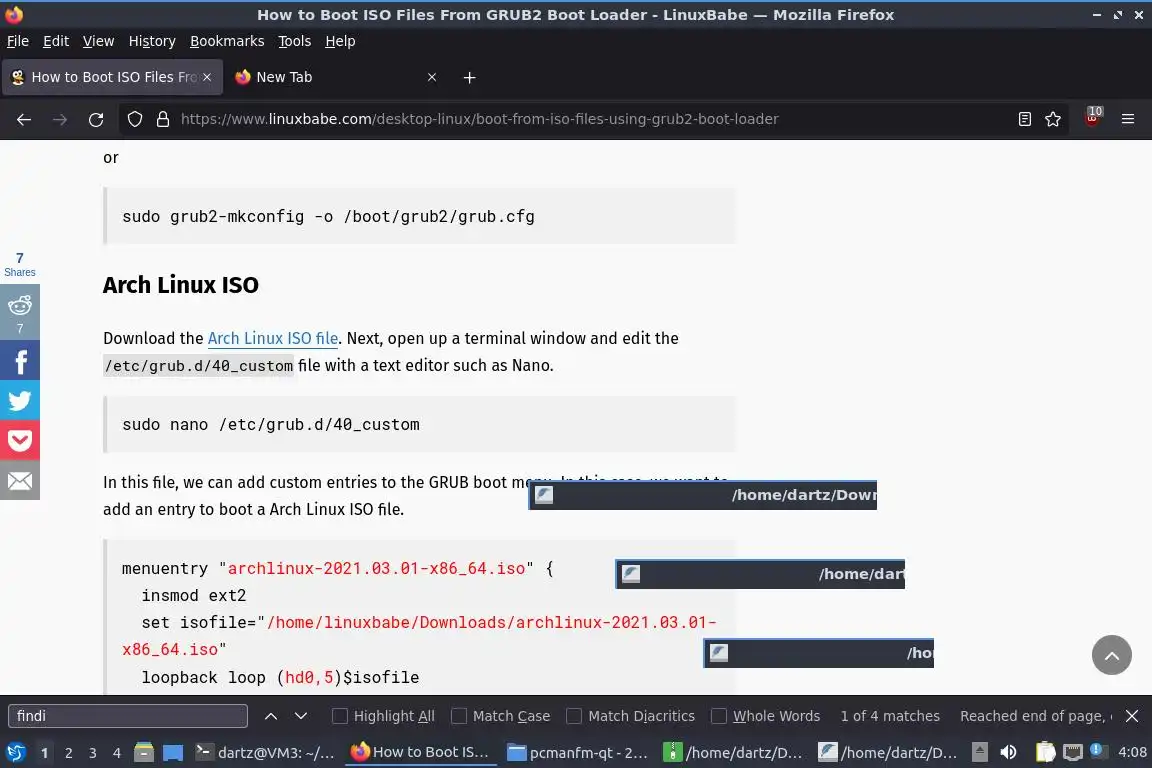Follow the Arch Linux ISO file link
This screenshot has height=768, width=1152.
273,338
